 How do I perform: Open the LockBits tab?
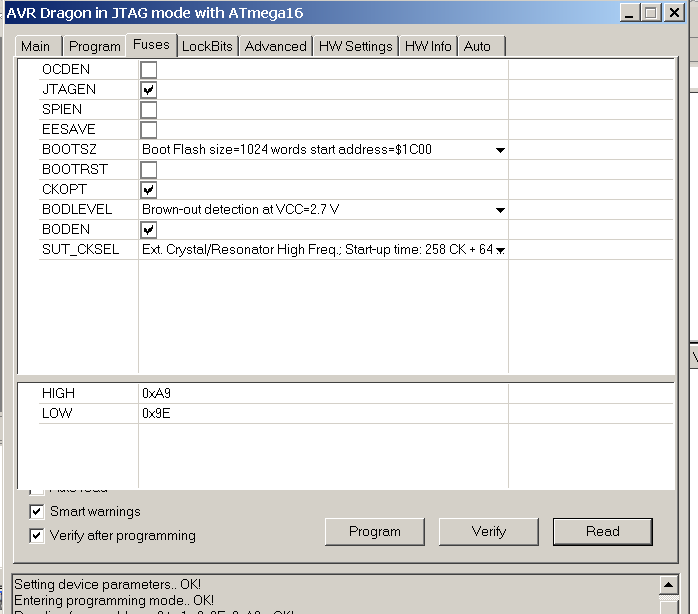tap(207, 46)
